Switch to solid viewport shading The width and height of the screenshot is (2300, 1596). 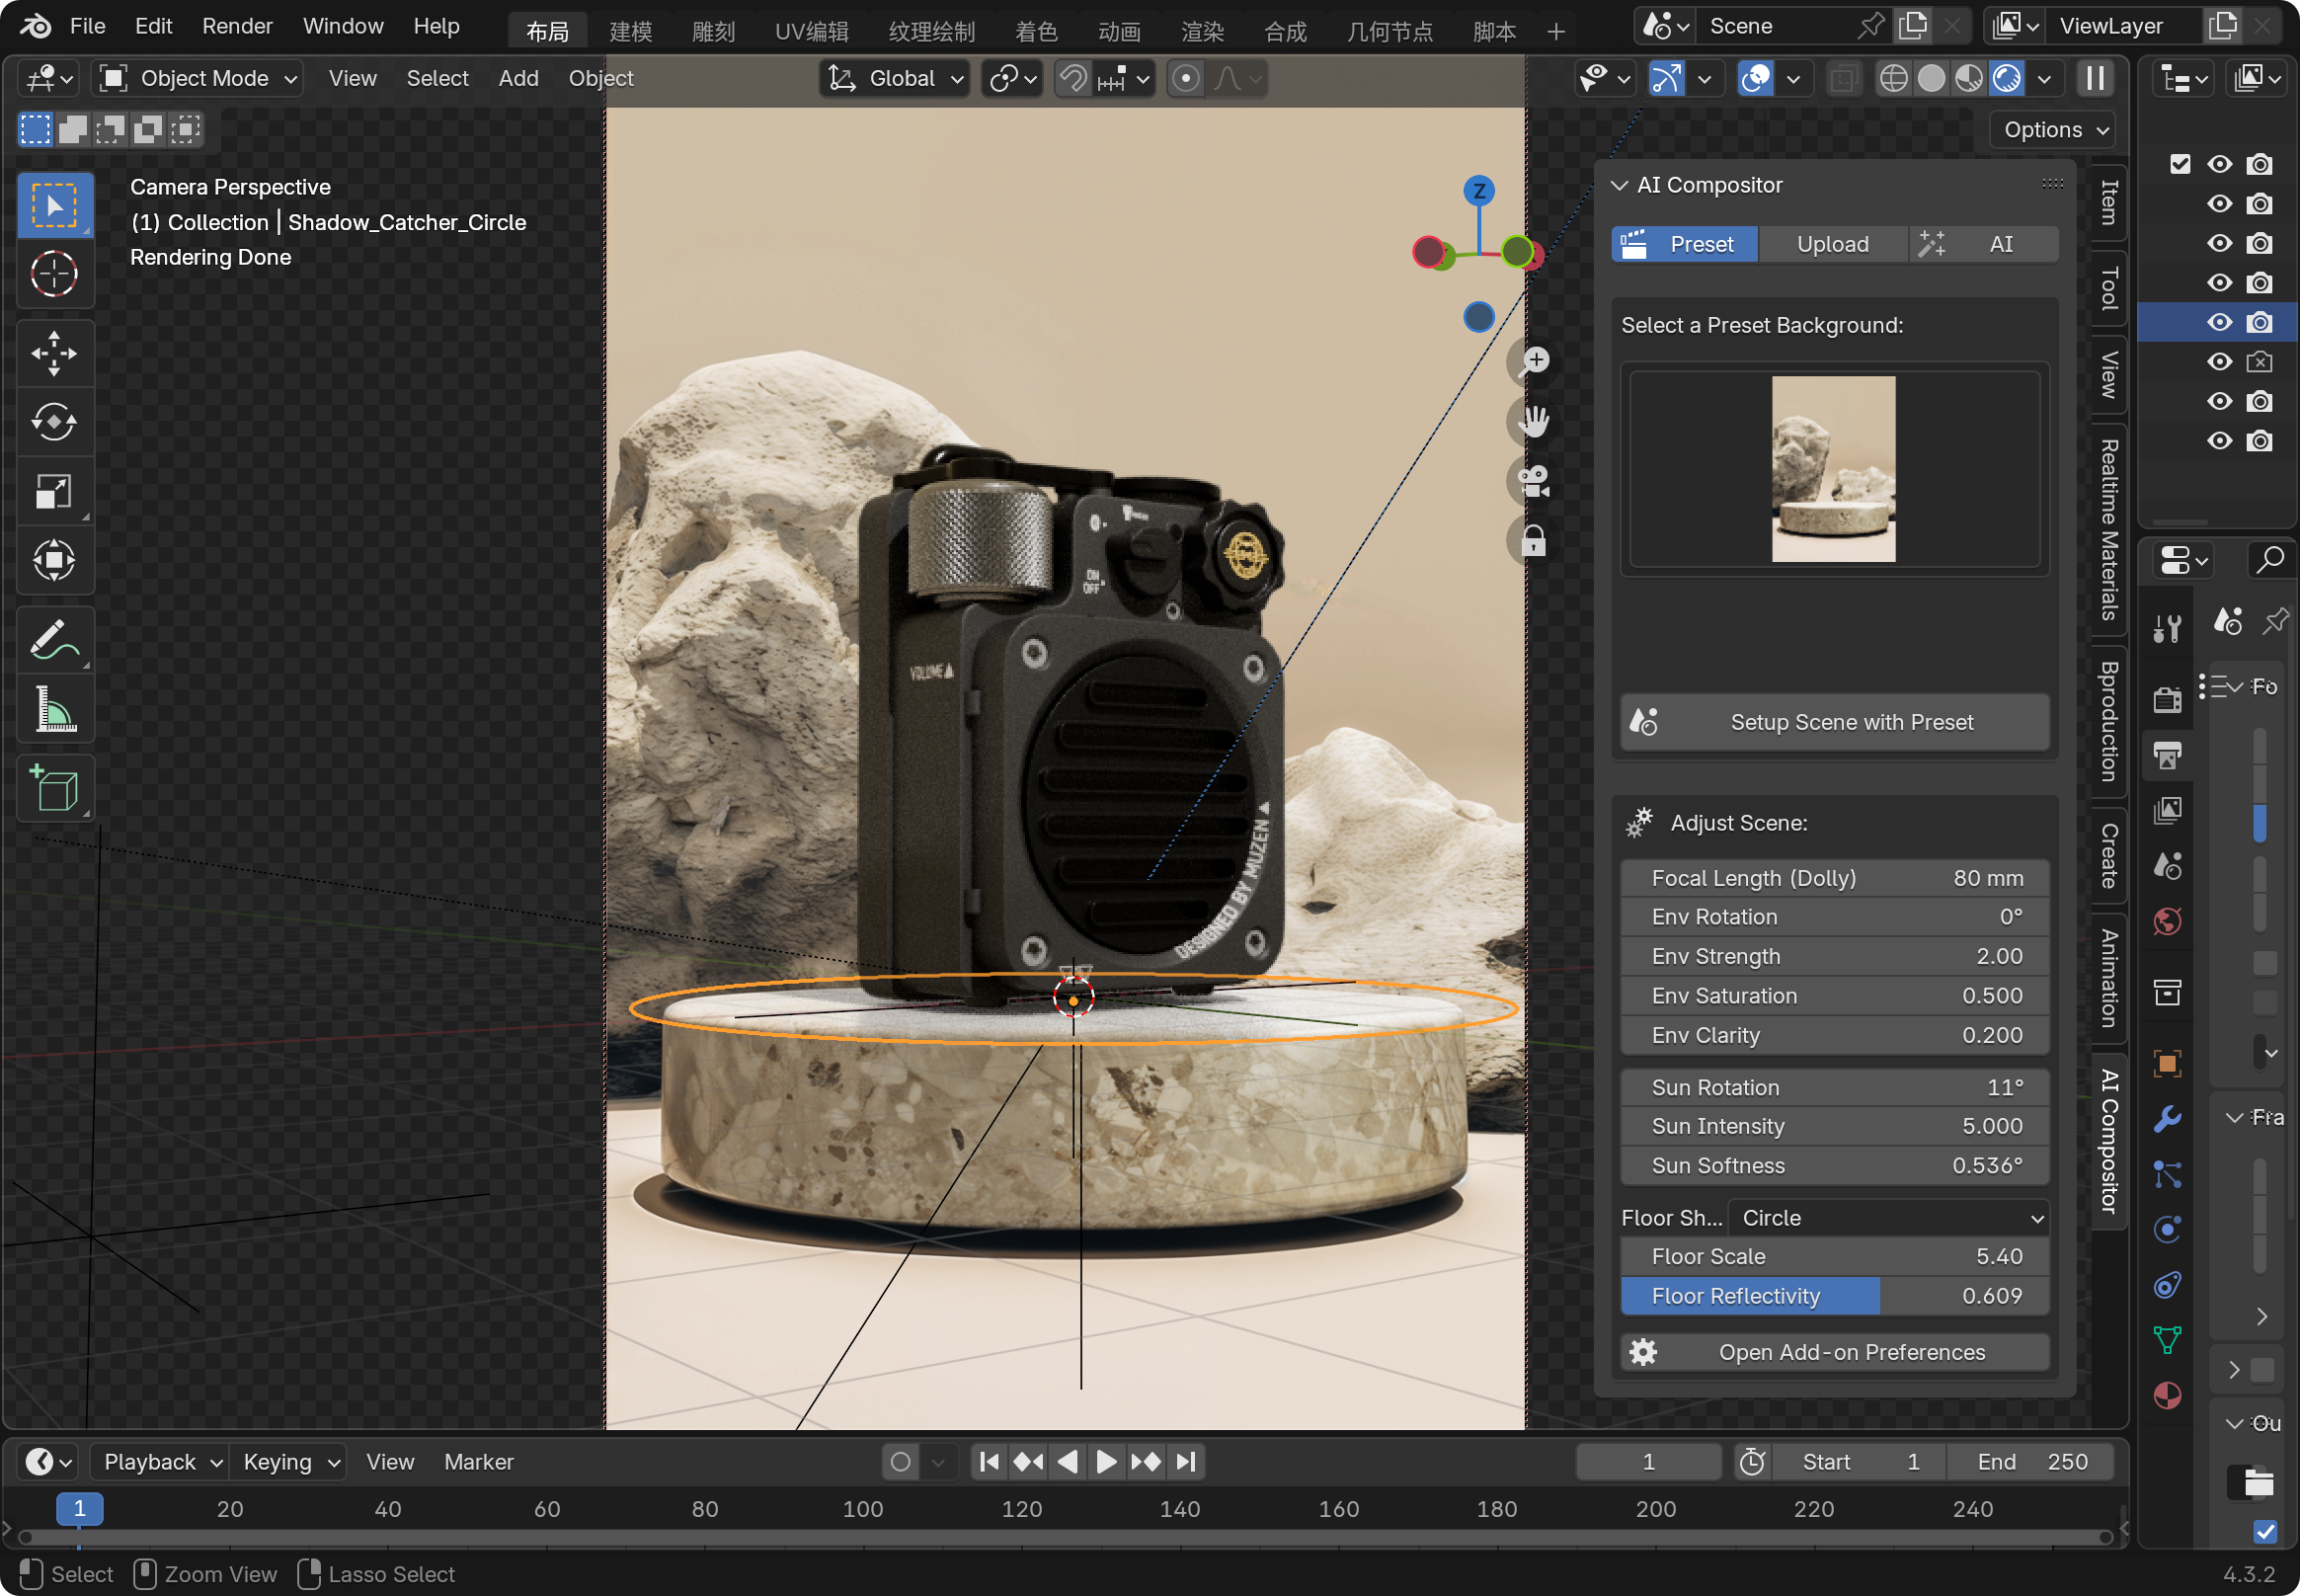(1931, 78)
